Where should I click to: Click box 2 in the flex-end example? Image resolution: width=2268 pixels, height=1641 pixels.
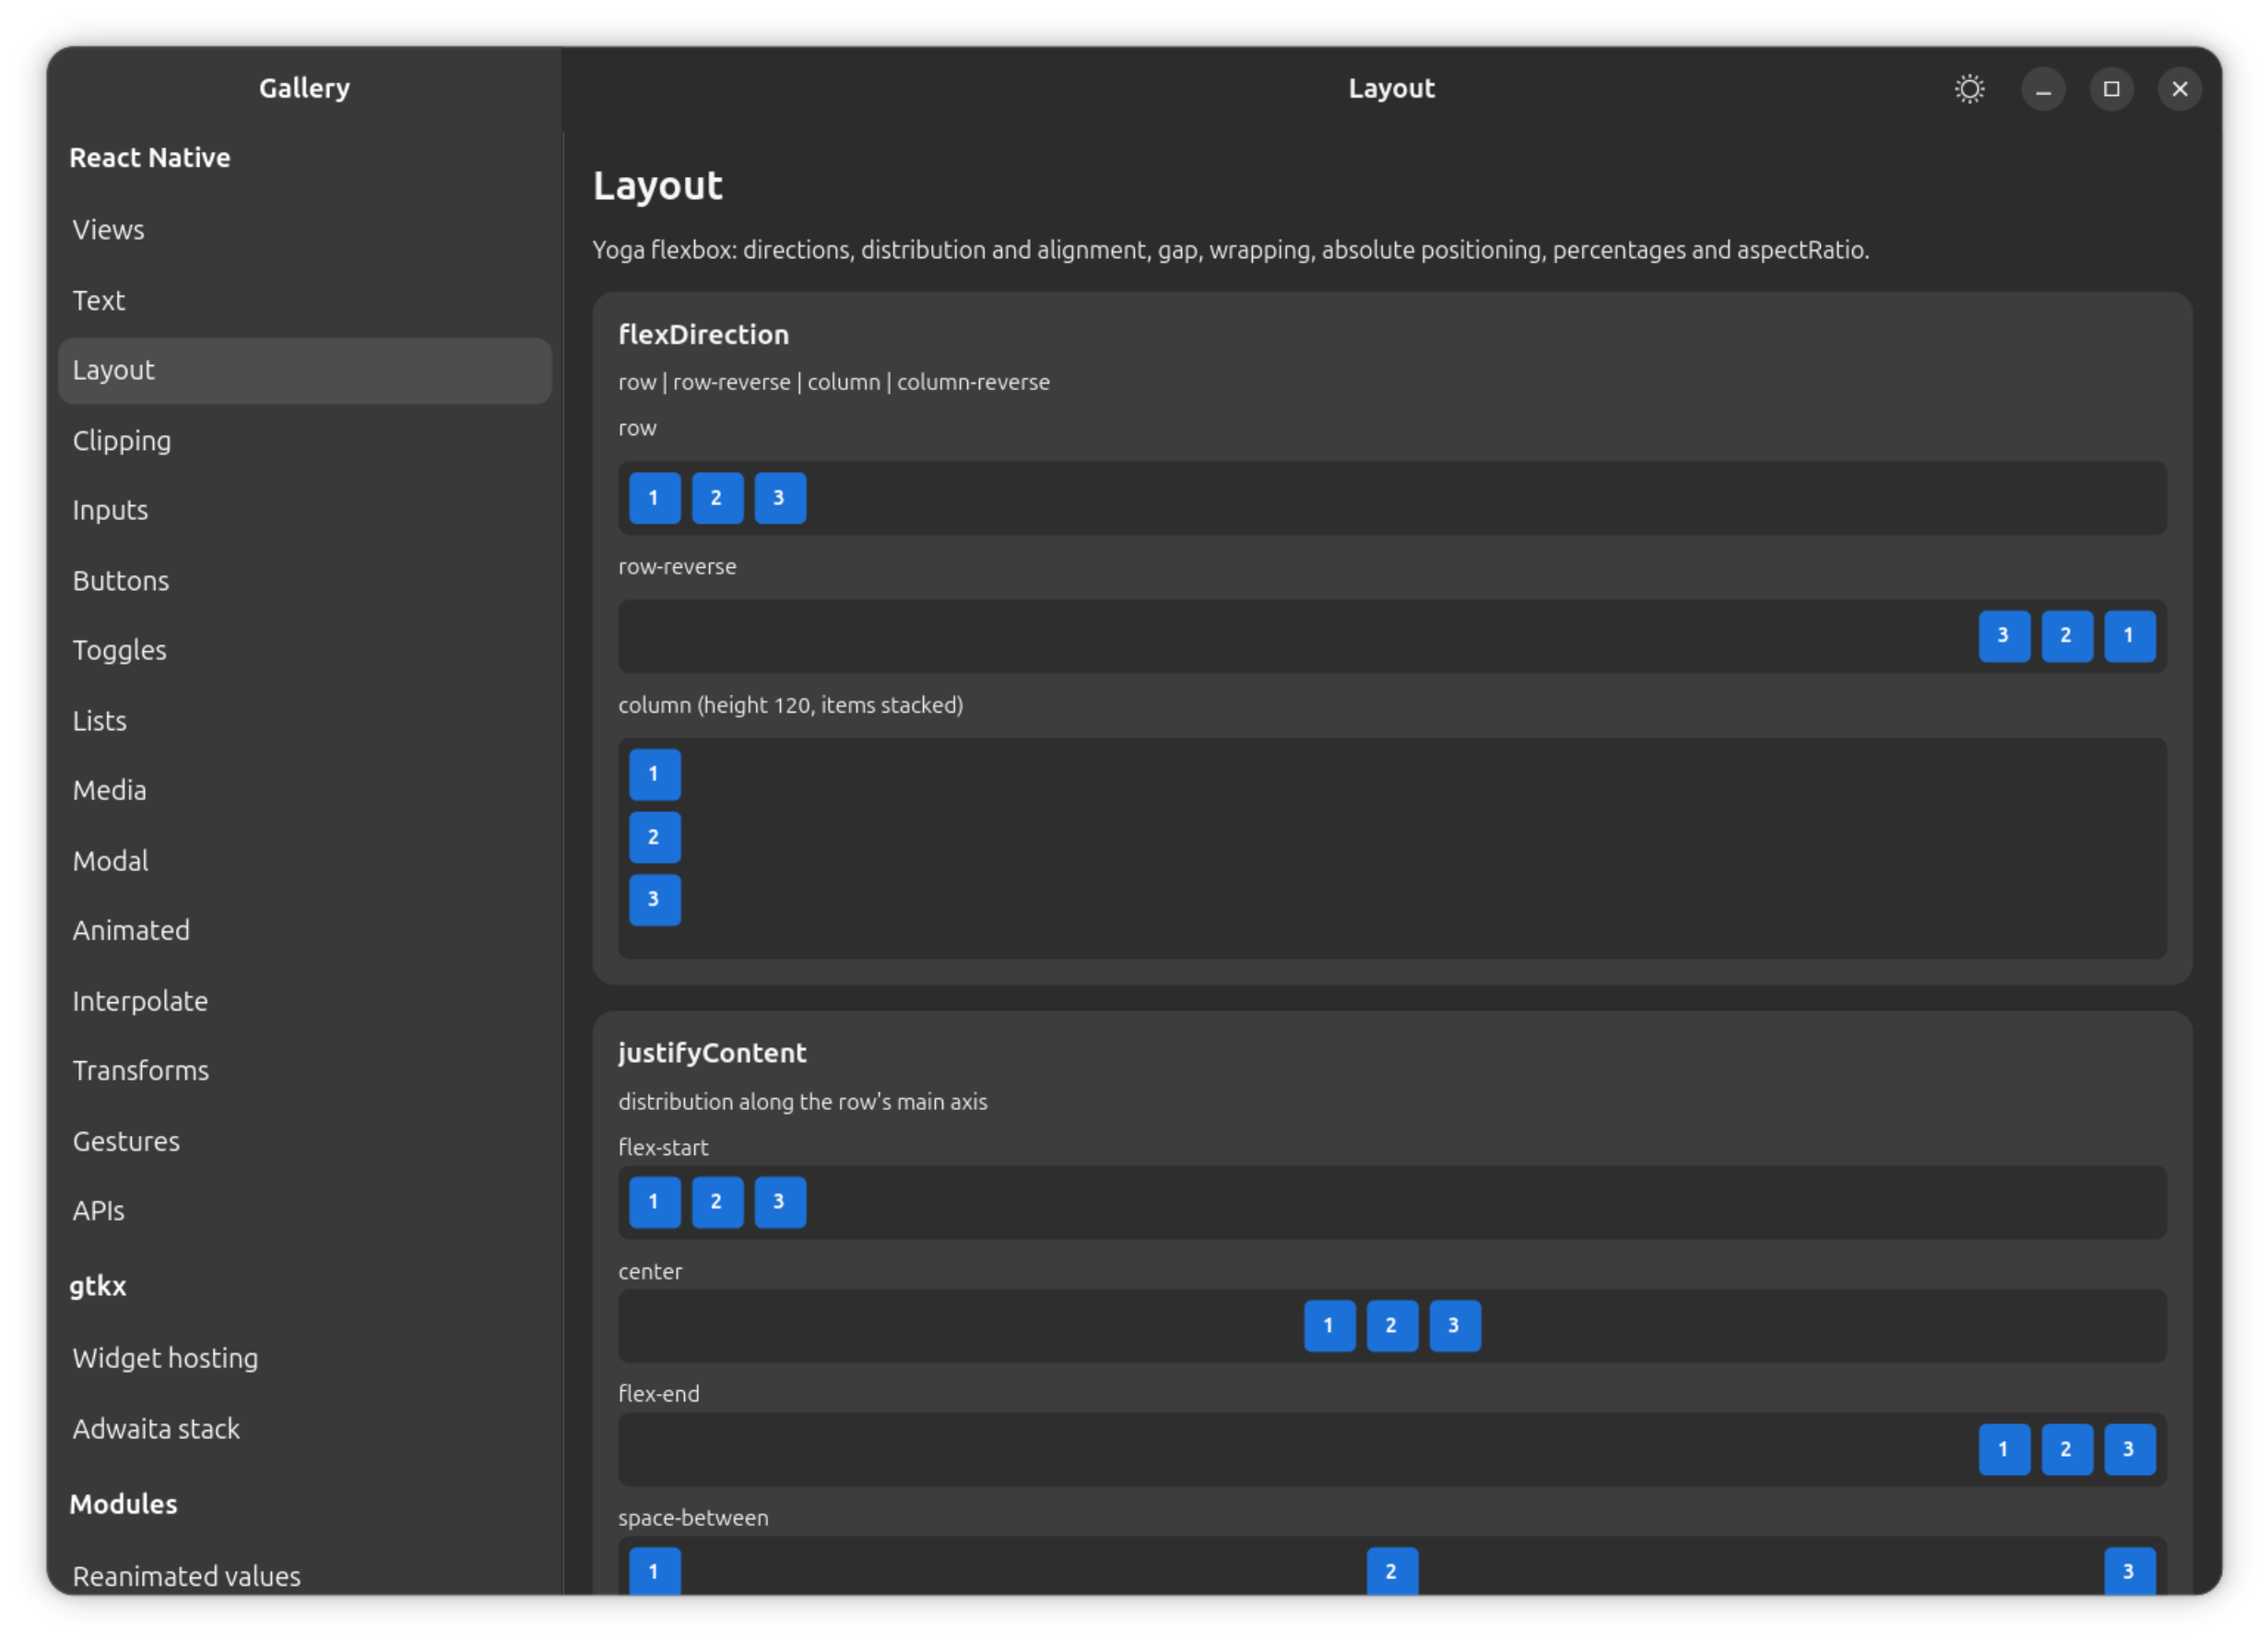[2066, 1449]
